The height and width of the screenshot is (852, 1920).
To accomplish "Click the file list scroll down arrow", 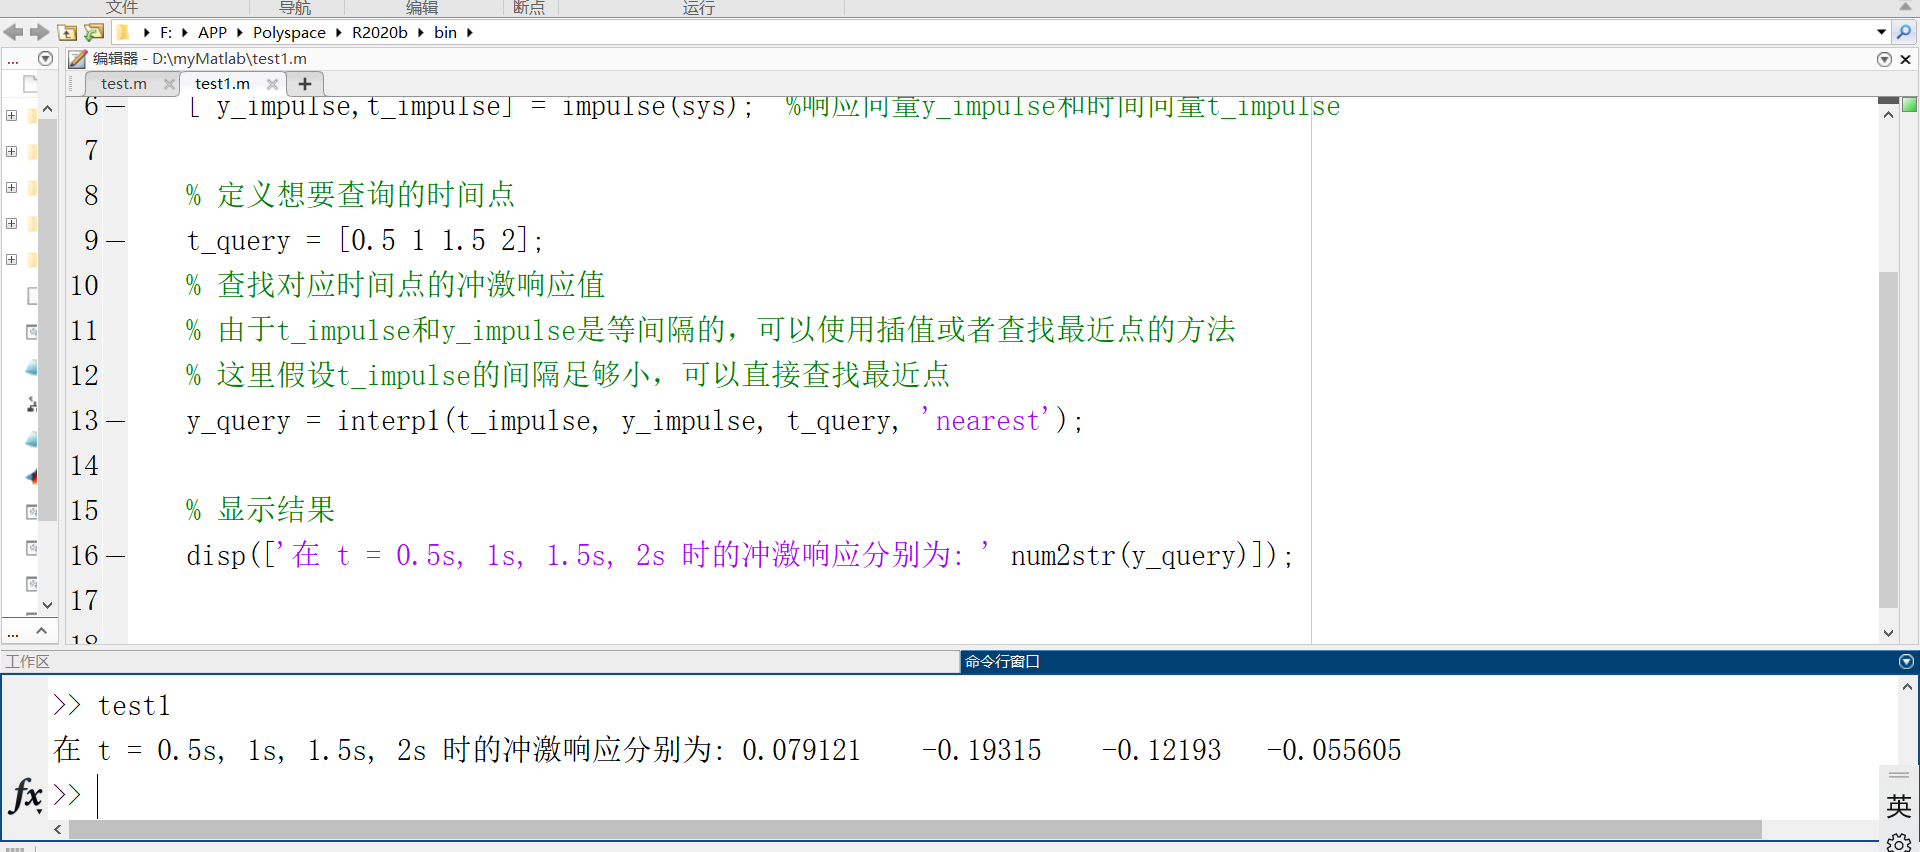I will [47, 605].
